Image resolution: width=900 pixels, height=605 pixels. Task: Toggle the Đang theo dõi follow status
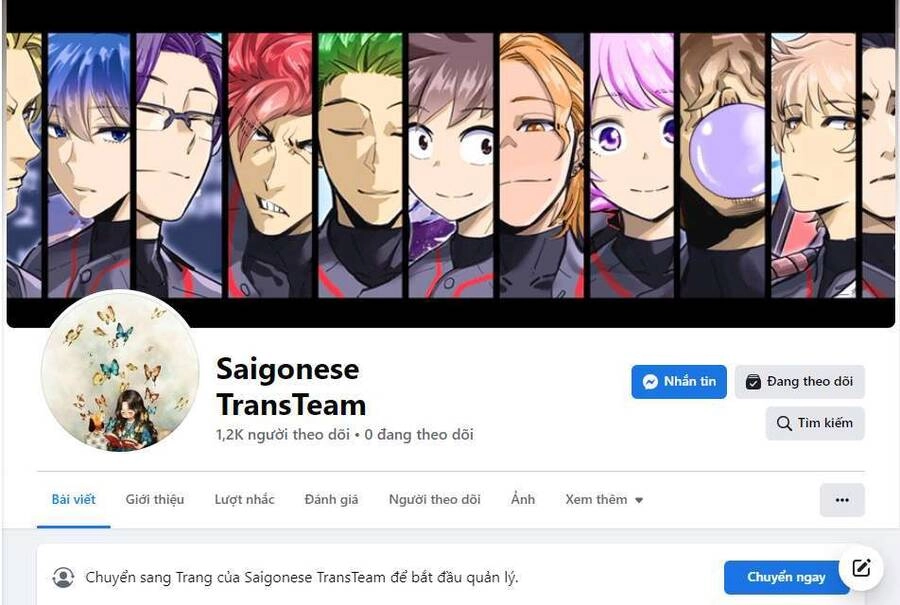(x=800, y=382)
